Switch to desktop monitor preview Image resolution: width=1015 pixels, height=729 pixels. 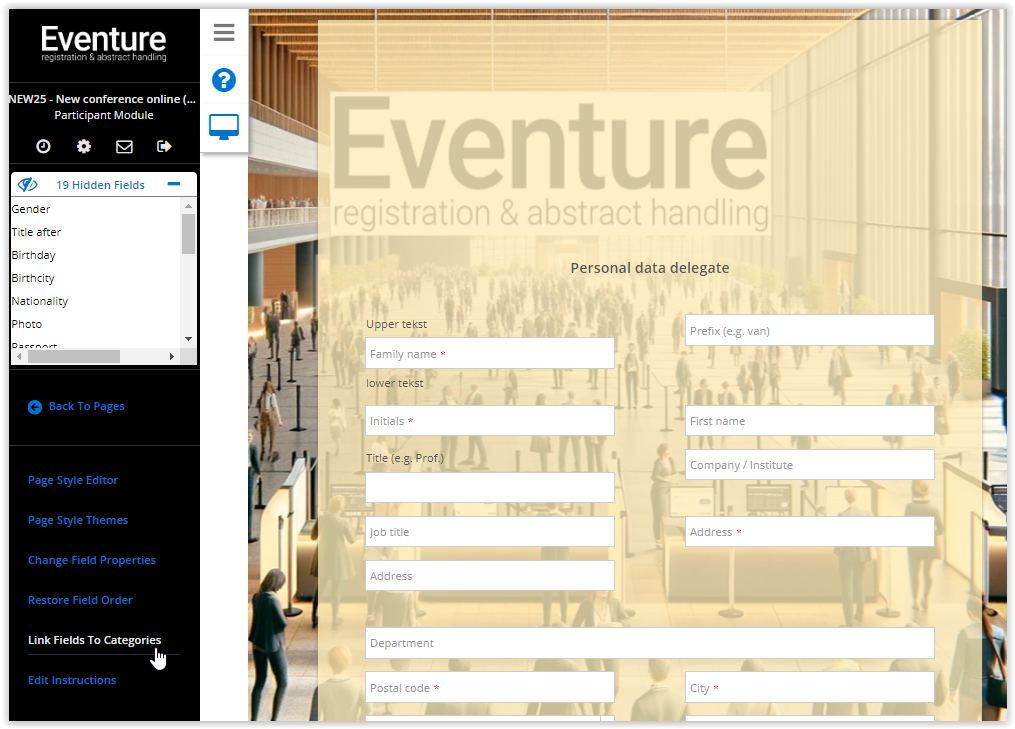pyautogui.click(x=224, y=127)
